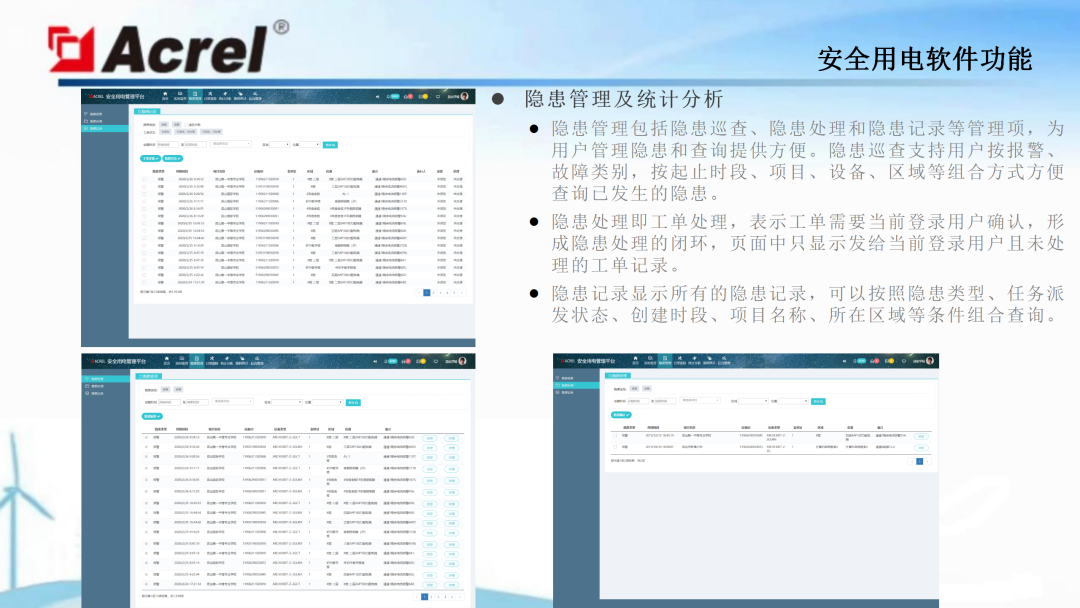Open red-badge alarm icon in the 隐患处理 screenshot
This screenshot has height=608, width=1080.
click(875, 361)
